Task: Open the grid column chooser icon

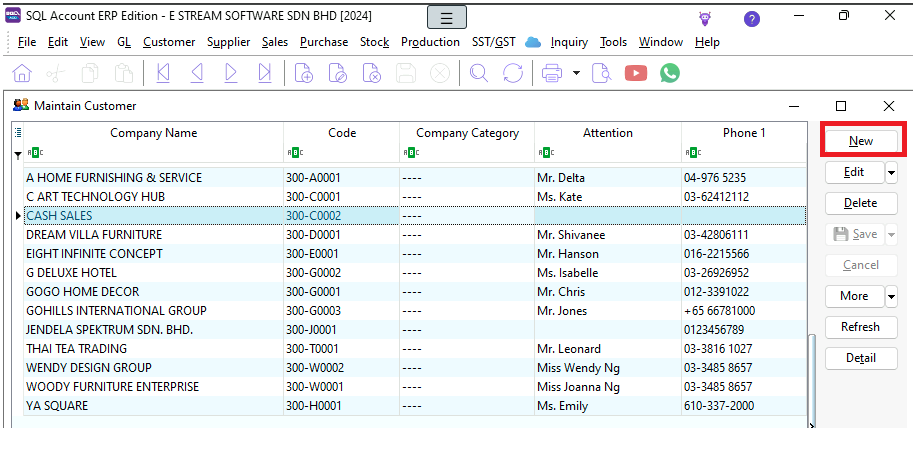Action: [17, 132]
